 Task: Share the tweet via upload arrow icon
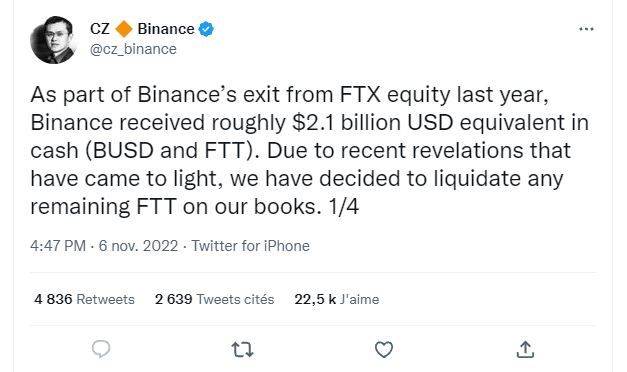pyautogui.click(x=525, y=349)
